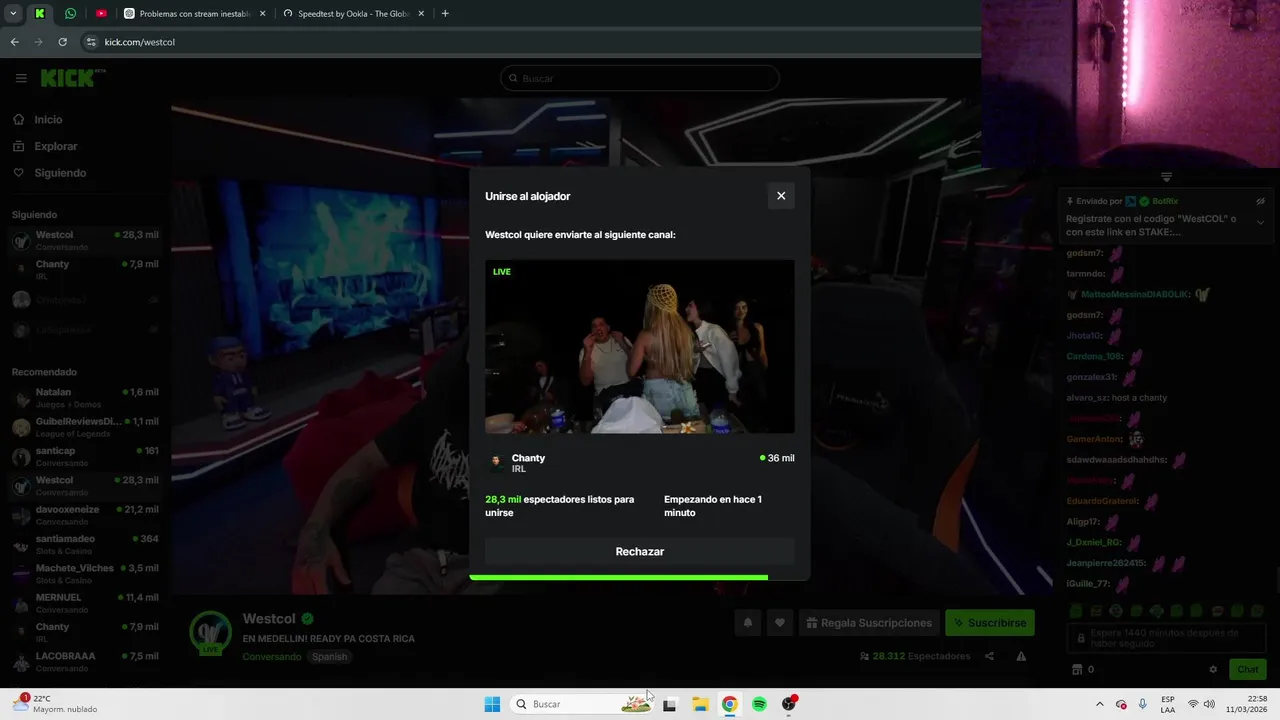The image size is (1280, 720).
Task: Click Chanty's avatar in host dialog
Action: [496, 462]
